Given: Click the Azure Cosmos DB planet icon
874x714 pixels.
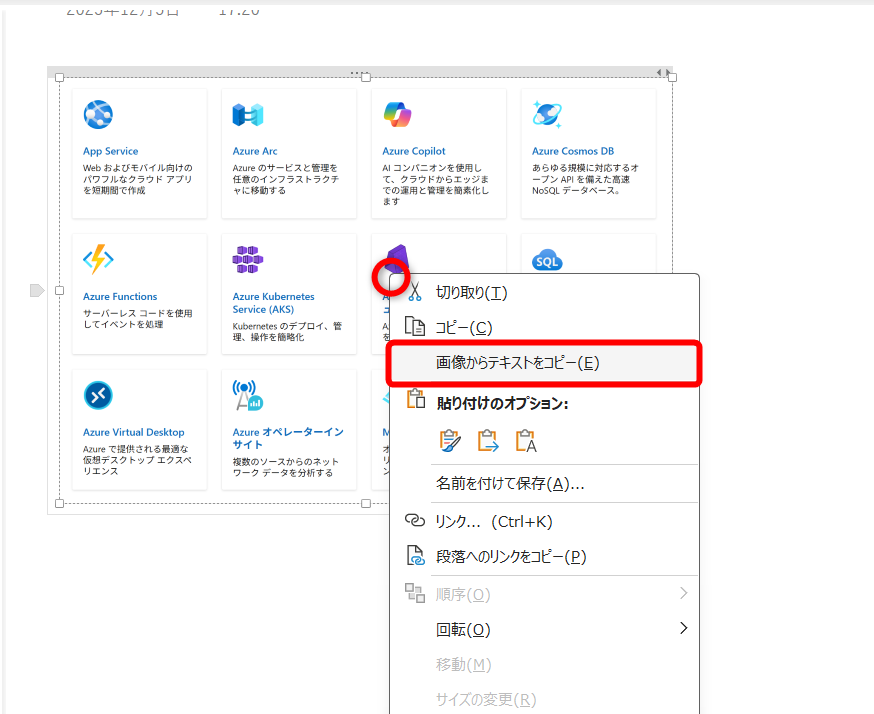Looking at the screenshot, I should [547, 114].
